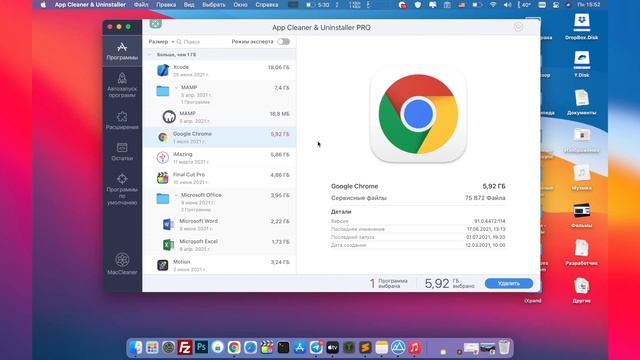Screen dimensions: 640x360
Task: Open Notes from the Dock
Action: (x=382, y=347)
